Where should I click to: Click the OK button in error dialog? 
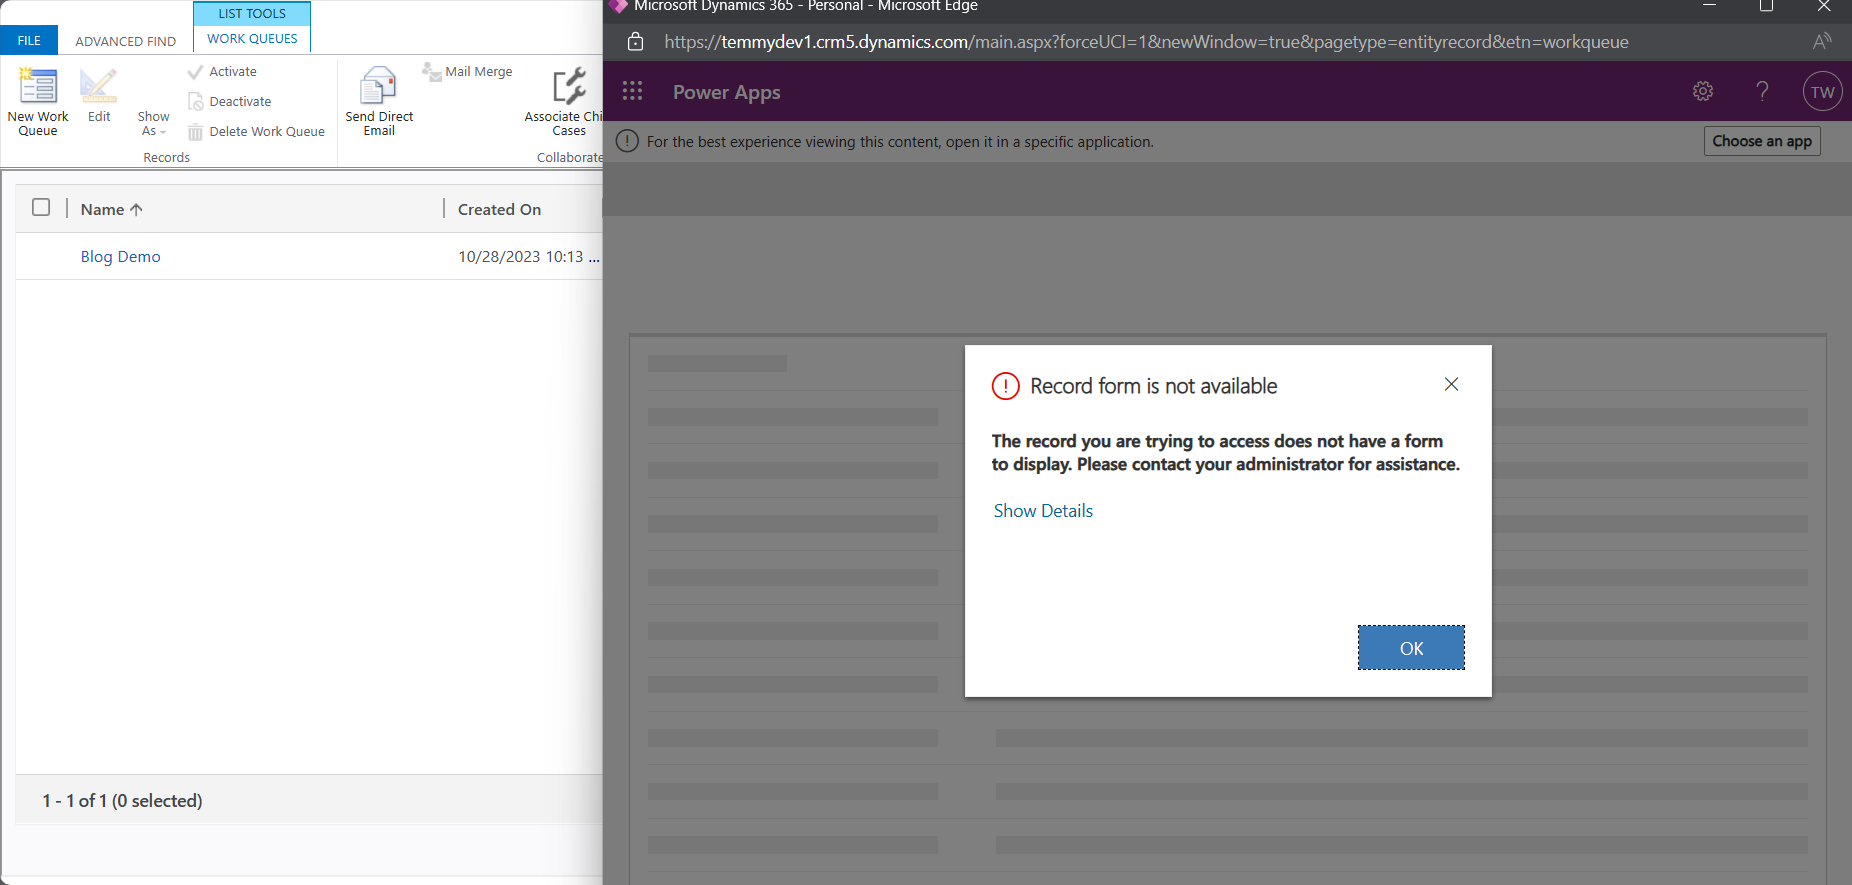coord(1411,648)
